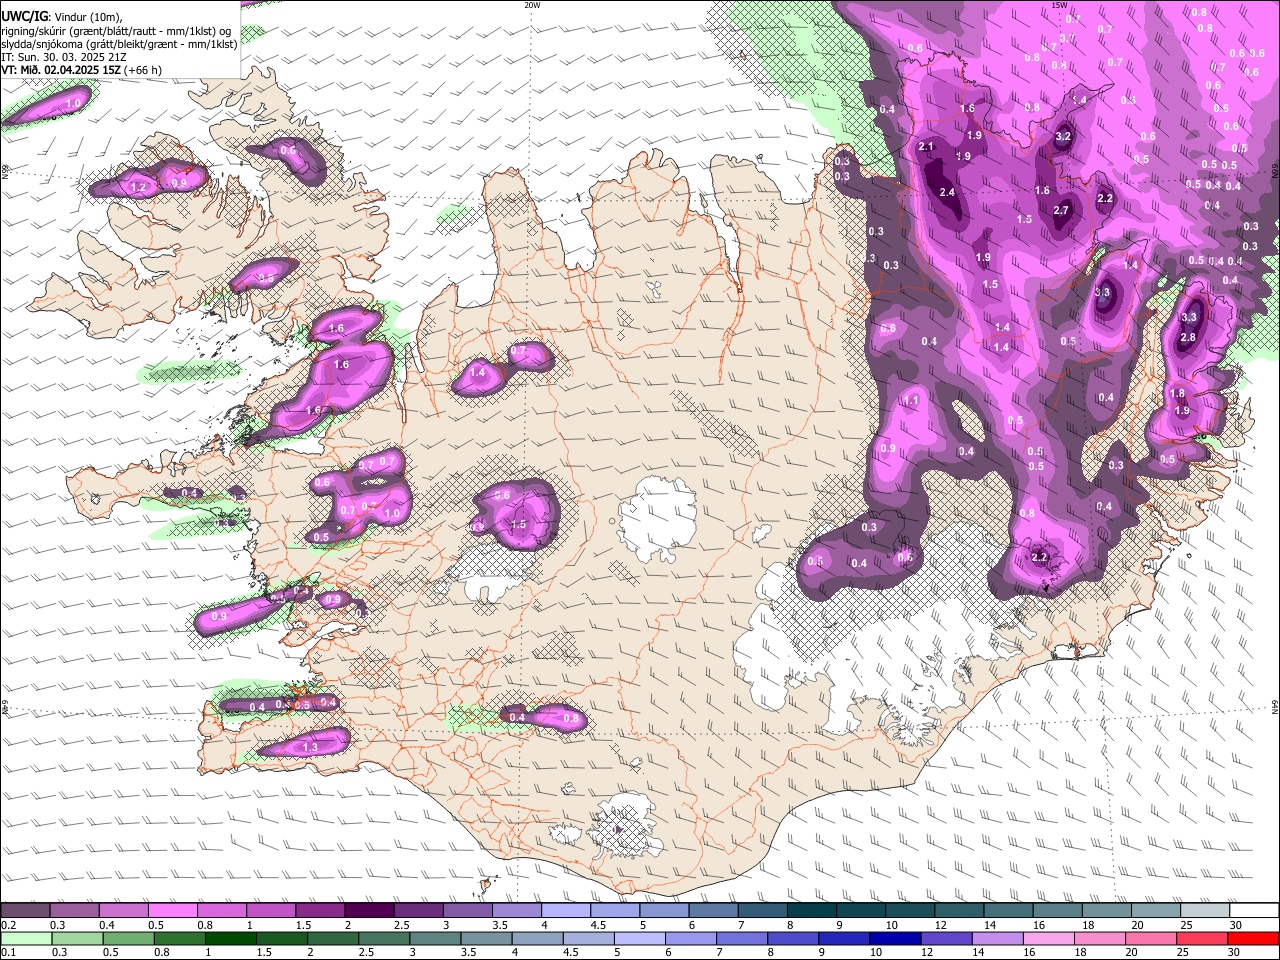The height and width of the screenshot is (960, 1280).
Task: Click the bright pink legend swatch labeled 0.5
Action: coord(172,910)
